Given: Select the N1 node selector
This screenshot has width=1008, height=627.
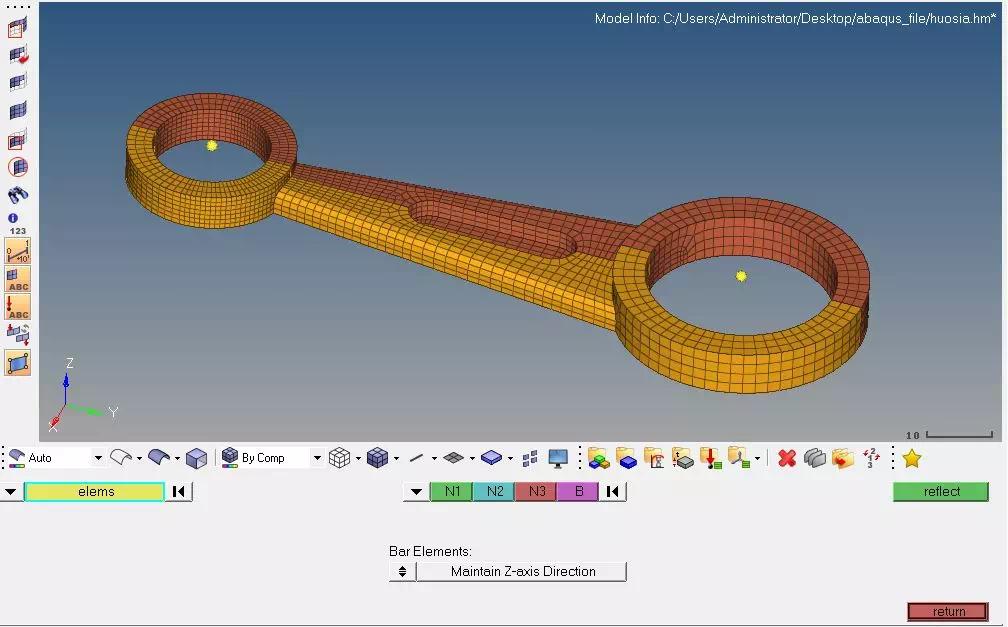Looking at the screenshot, I should 452,491.
